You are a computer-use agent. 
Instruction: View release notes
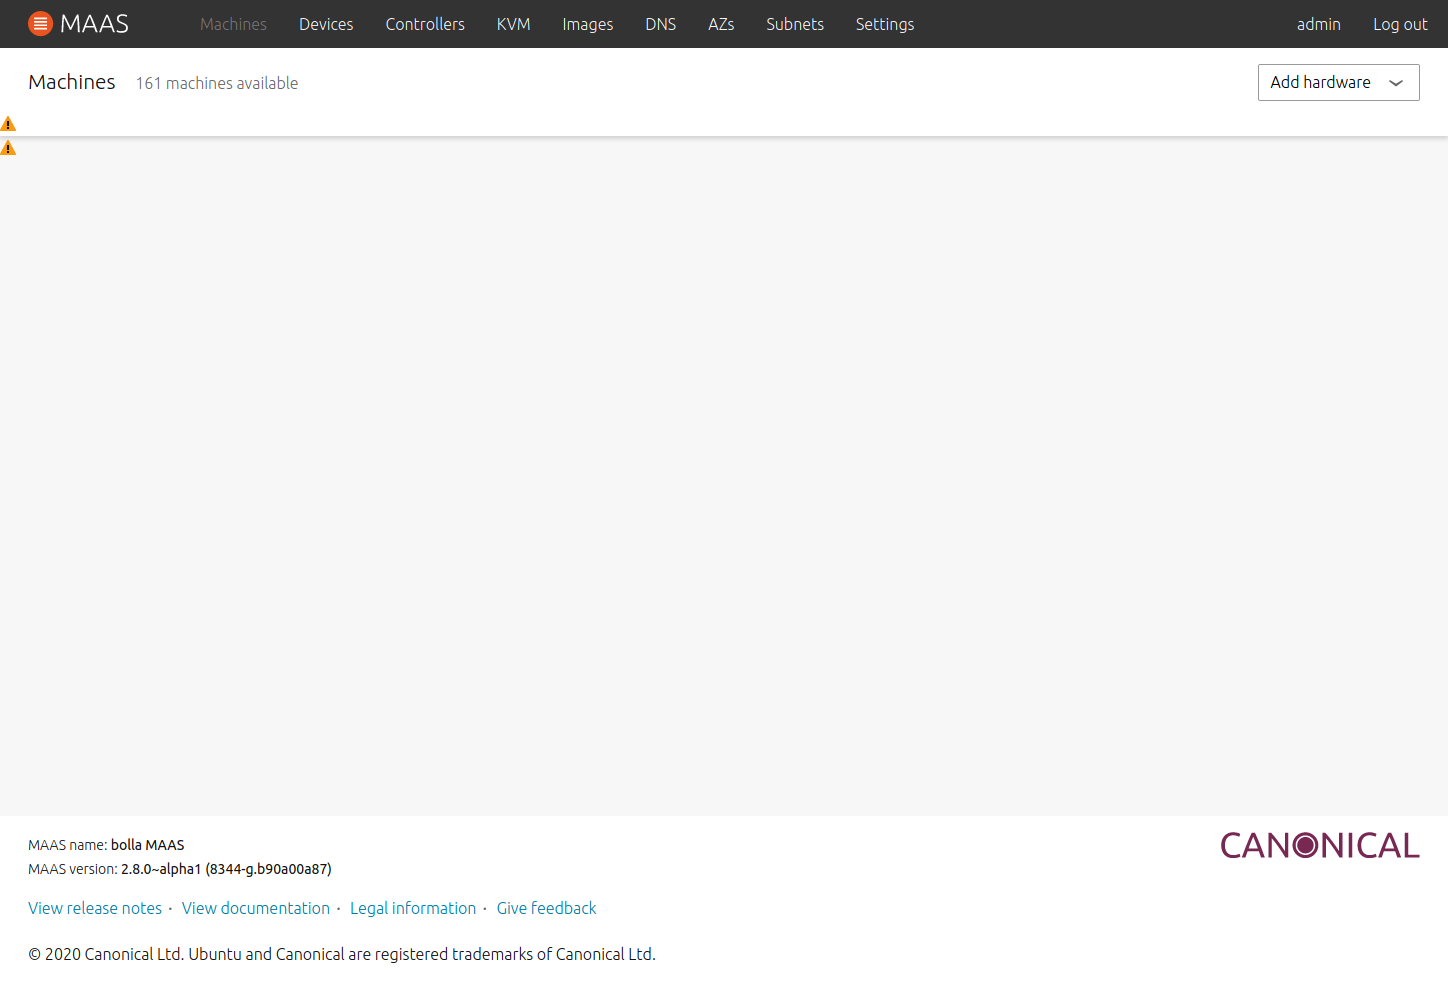point(94,908)
